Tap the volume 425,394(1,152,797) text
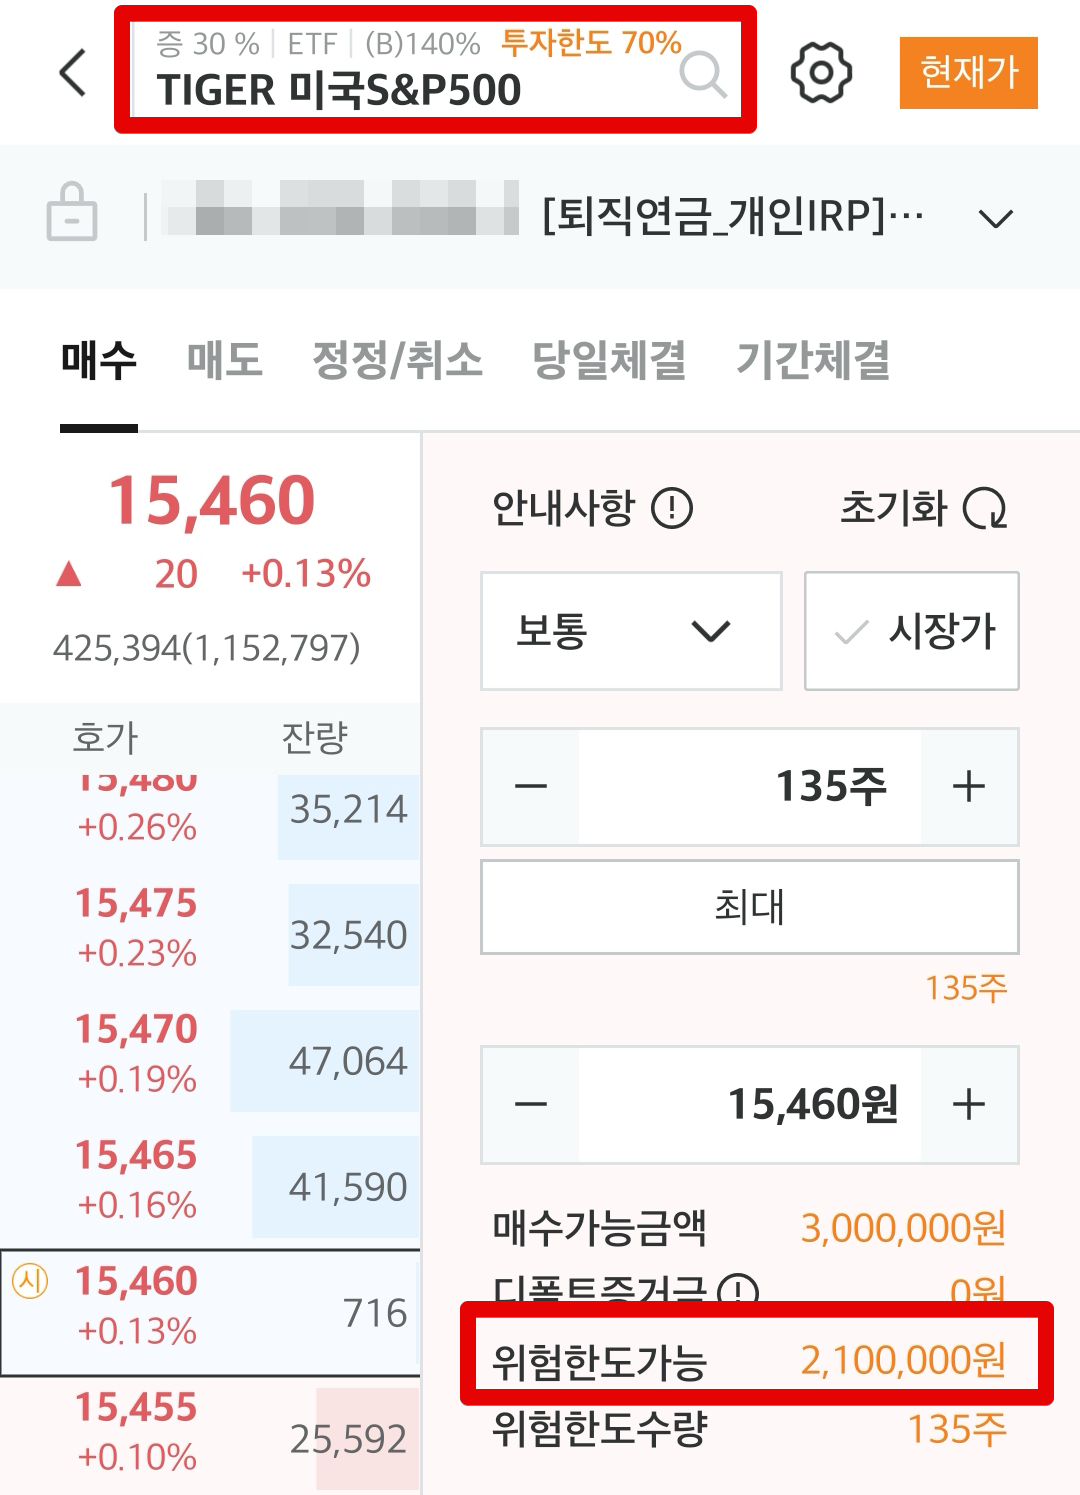Viewport: 1080px width, 1495px height. (x=206, y=648)
